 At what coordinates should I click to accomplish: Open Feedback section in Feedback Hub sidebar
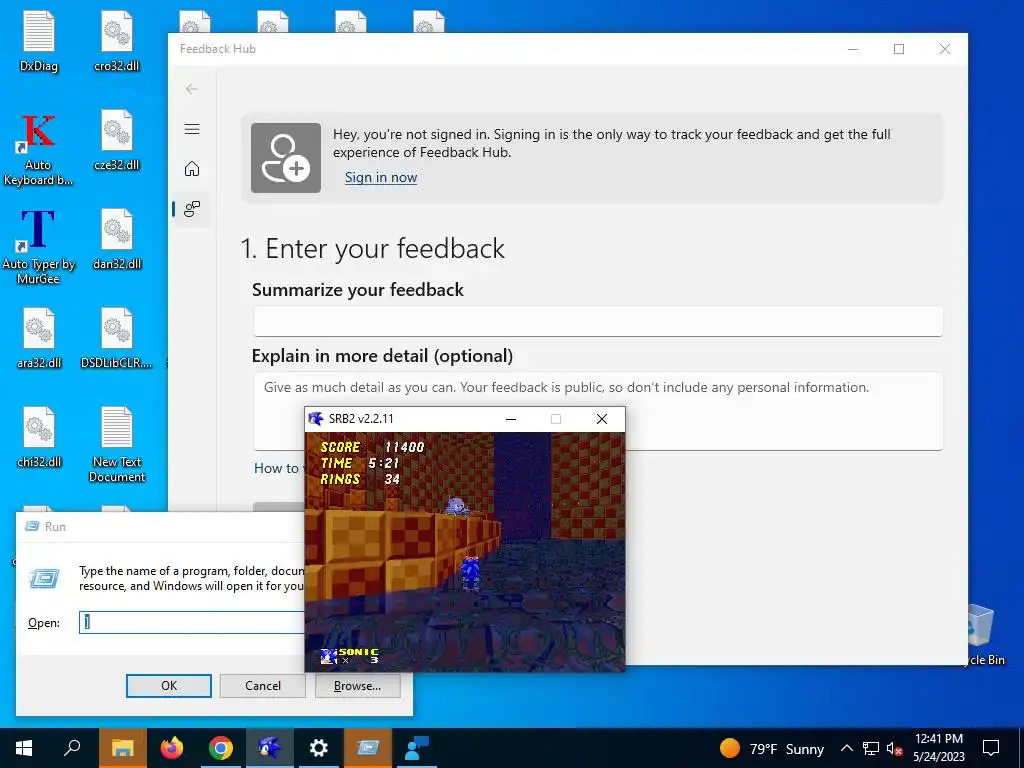click(x=192, y=209)
